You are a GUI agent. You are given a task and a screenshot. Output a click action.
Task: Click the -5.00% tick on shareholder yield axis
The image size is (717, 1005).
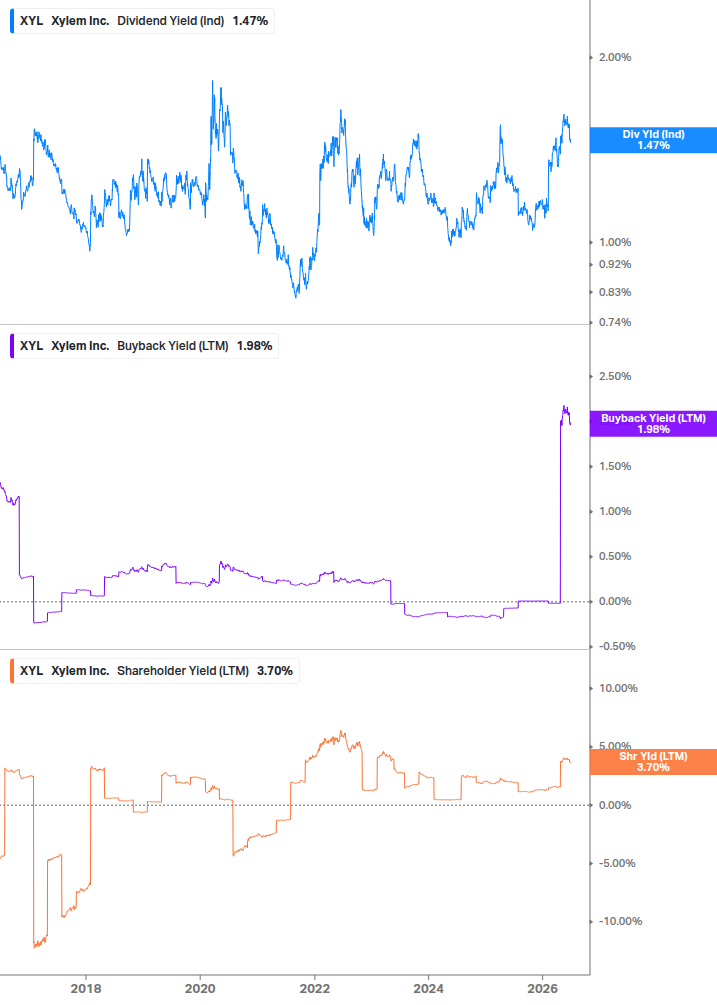click(617, 863)
